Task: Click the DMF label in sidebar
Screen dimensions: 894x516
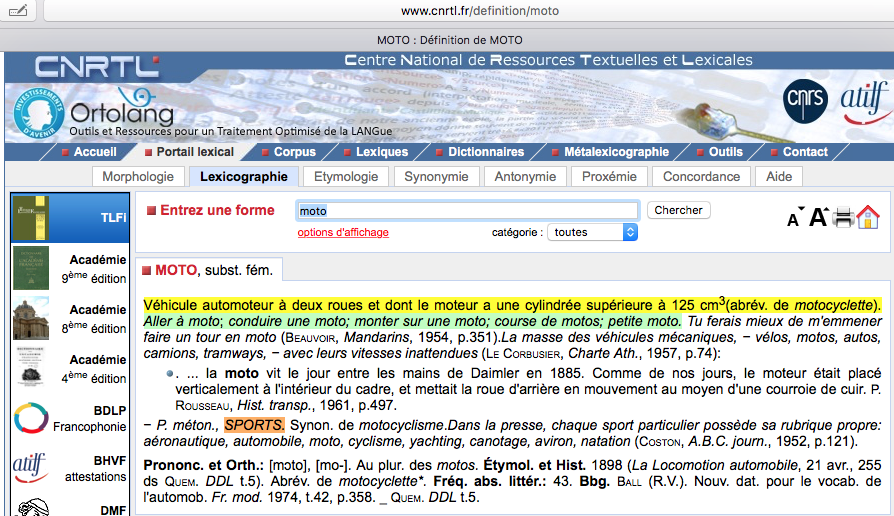Action: click(113, 510)
